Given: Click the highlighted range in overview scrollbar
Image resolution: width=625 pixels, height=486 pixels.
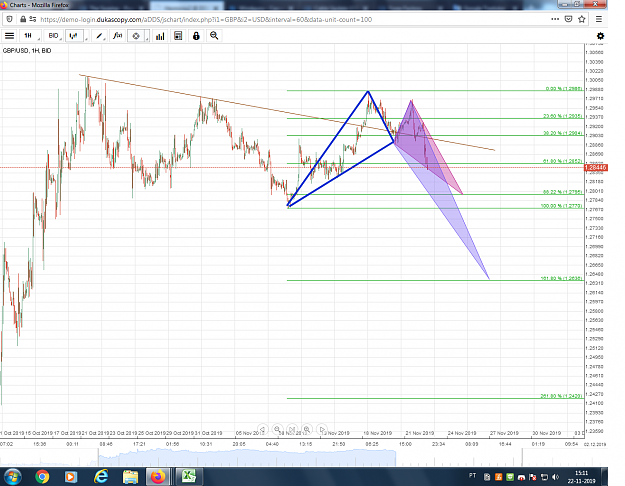Looking at the screenshot, I should pos(247,457).
